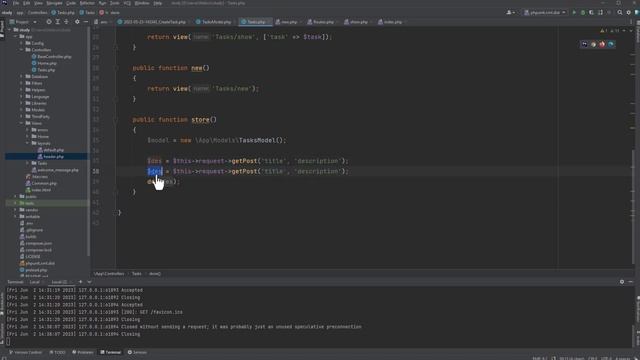Expand the Config folder
The image size is (640, 360).
21,43
